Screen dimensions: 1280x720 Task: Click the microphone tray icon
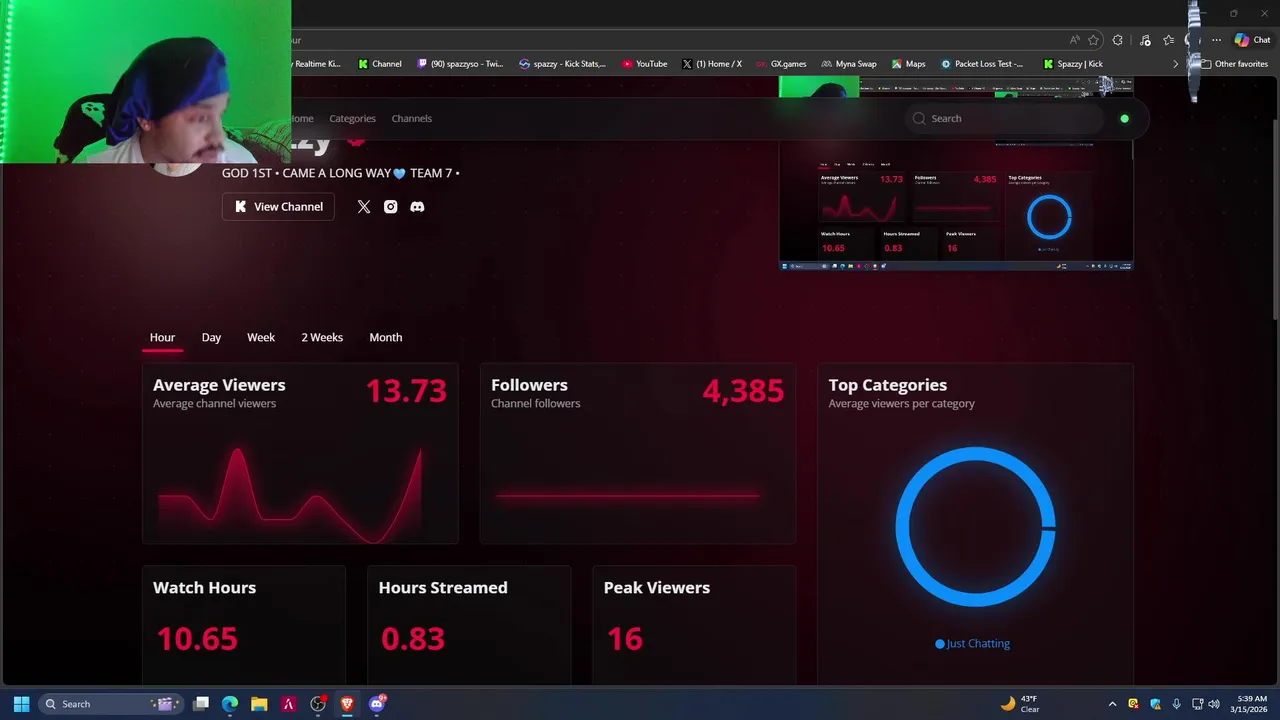pyautogui.click(x=1176, y=704)
